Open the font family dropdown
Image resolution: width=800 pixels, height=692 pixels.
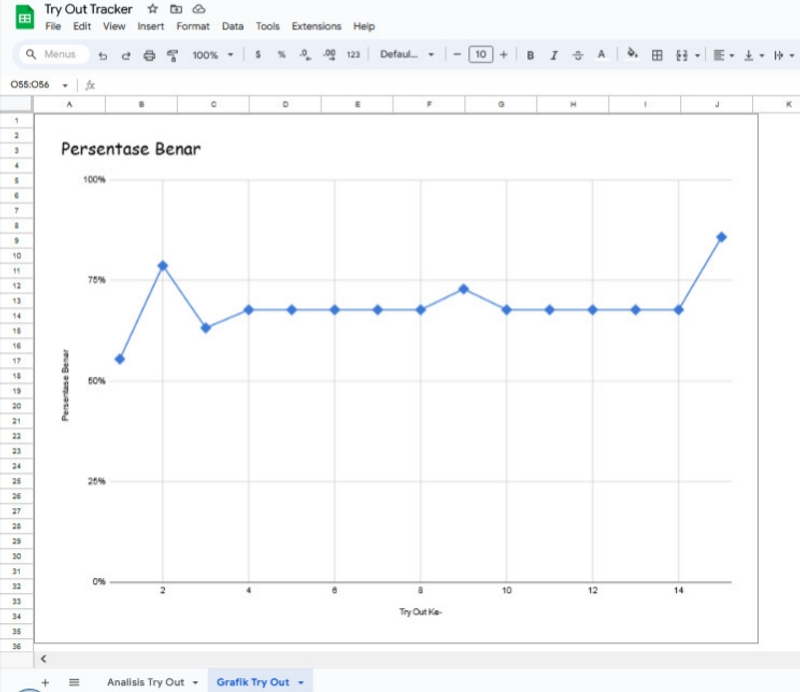pyautogui.click(x=407, y=54)
